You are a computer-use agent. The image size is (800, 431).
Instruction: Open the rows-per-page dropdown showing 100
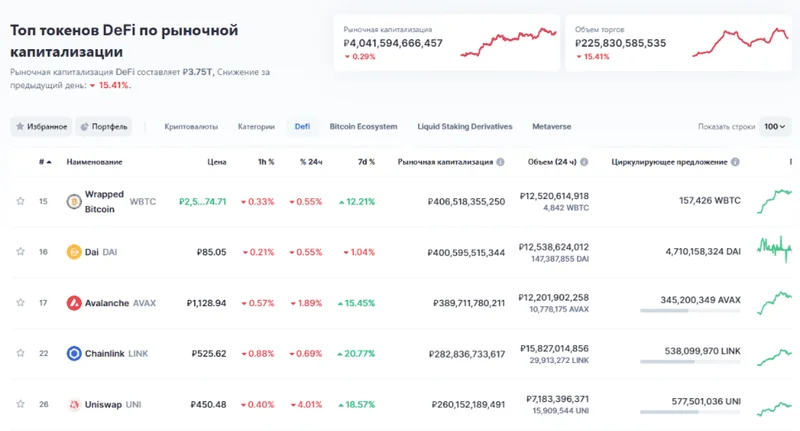pyautogui.click(x=773, y=127)
